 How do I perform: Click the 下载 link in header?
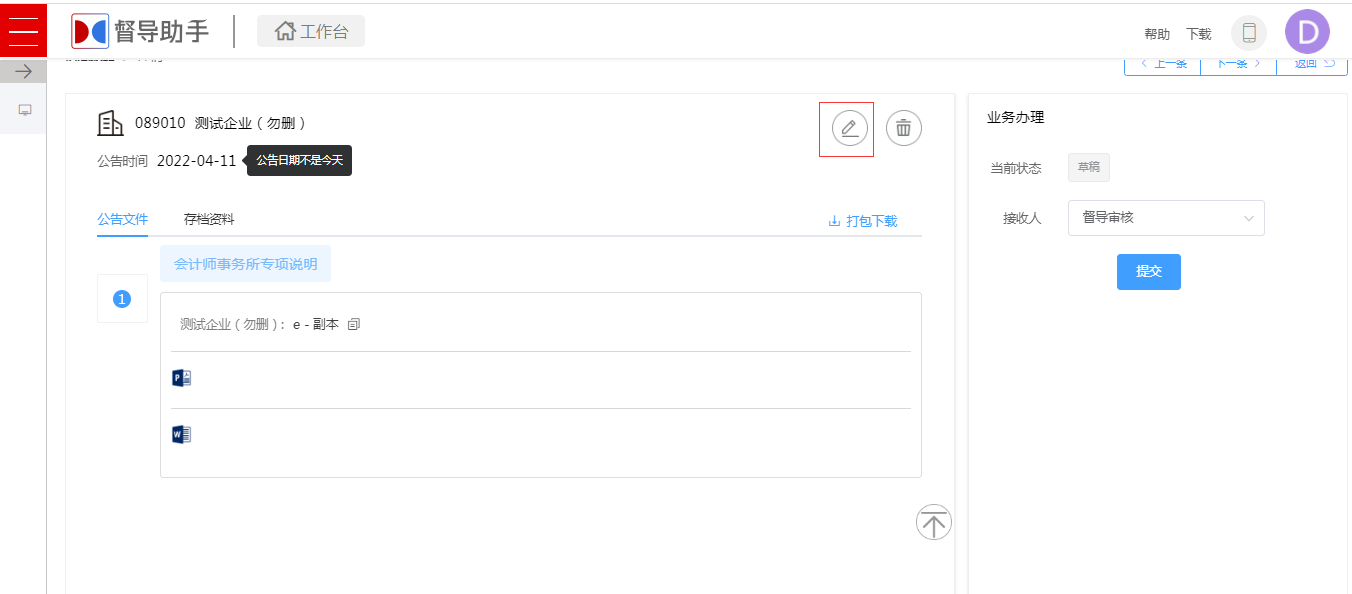click(x=1199, y=34)
